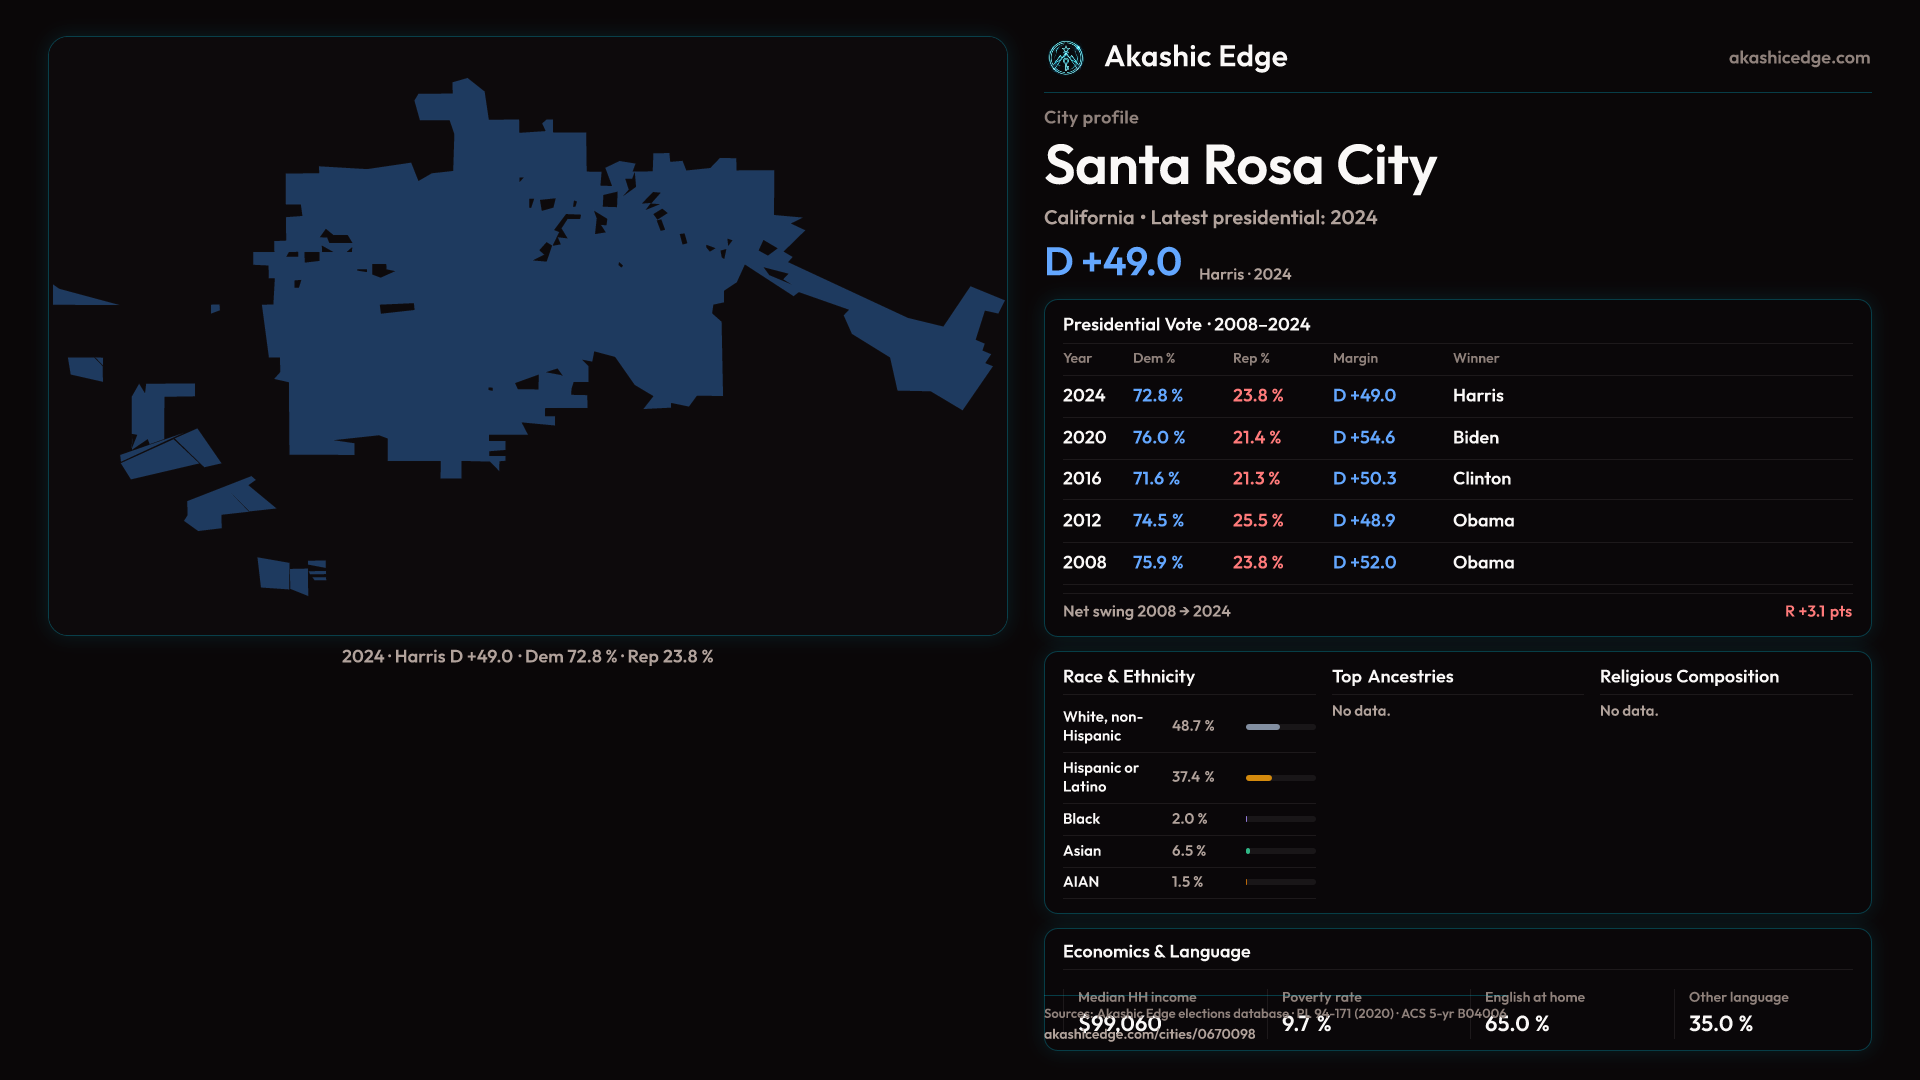Viewport: 1920px width, 1080px height.
Task: Click the Net swing R +3.1 pts value
Action: (1817, 611)
